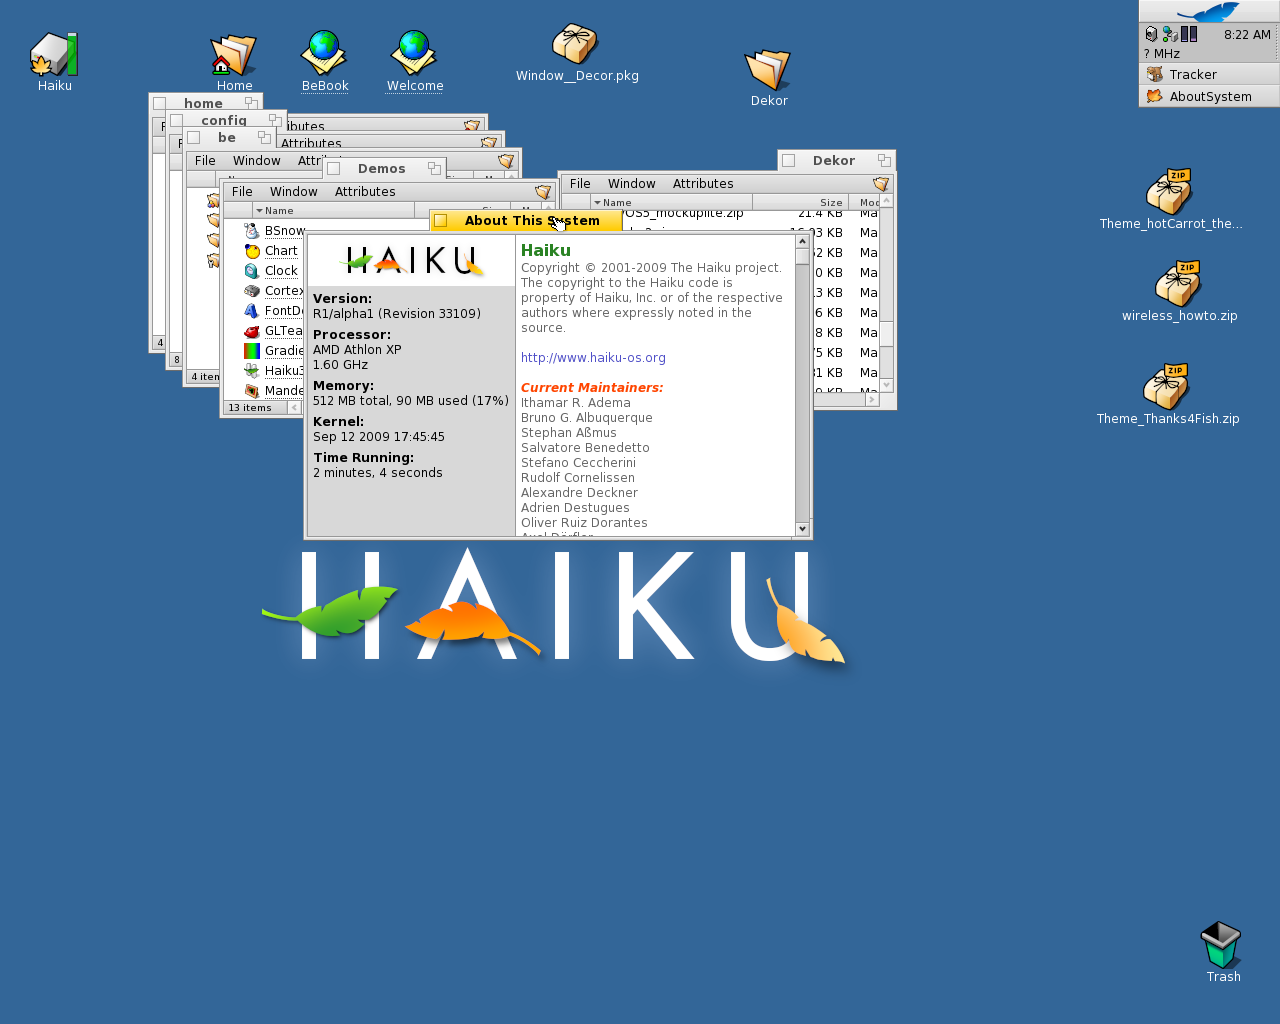Click the Chart app icon in Demos

252,251
